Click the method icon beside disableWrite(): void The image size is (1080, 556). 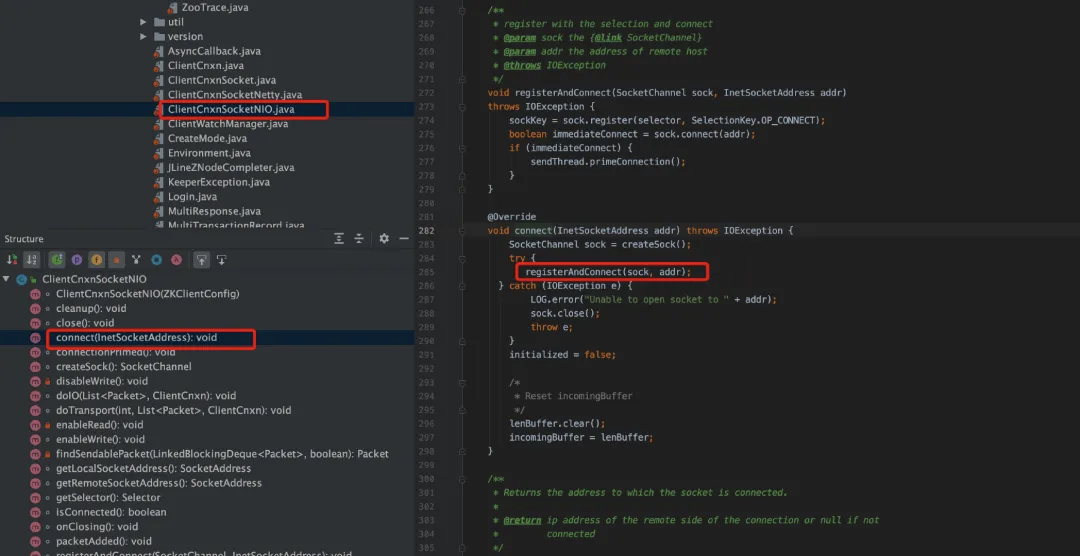click(34, 381)
